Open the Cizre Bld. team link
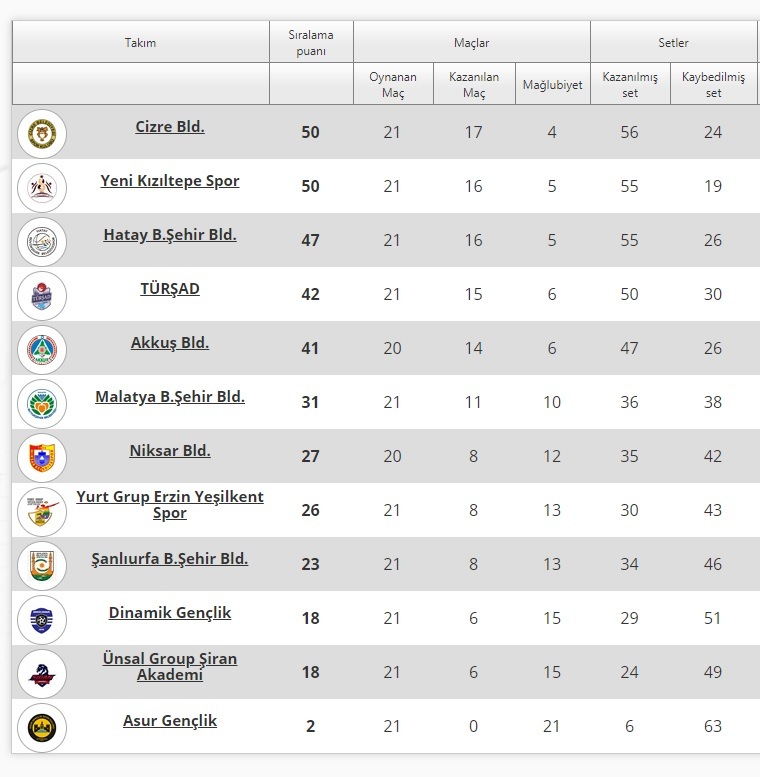760x777 pixels. click(170, 127)
